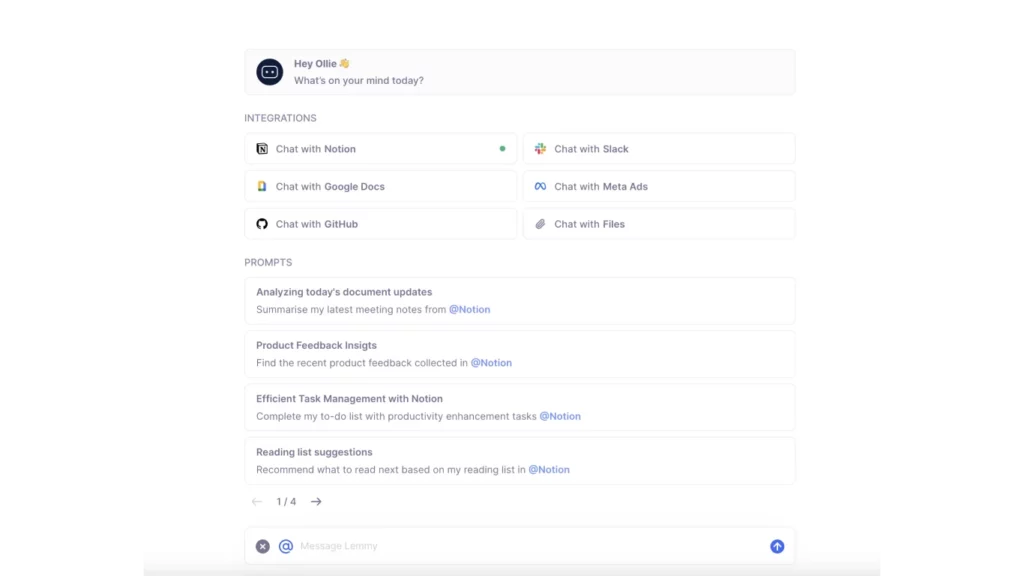Click the Meta Ads logo icon
Screen dimensions: 1024x576
tap(540, 187)
